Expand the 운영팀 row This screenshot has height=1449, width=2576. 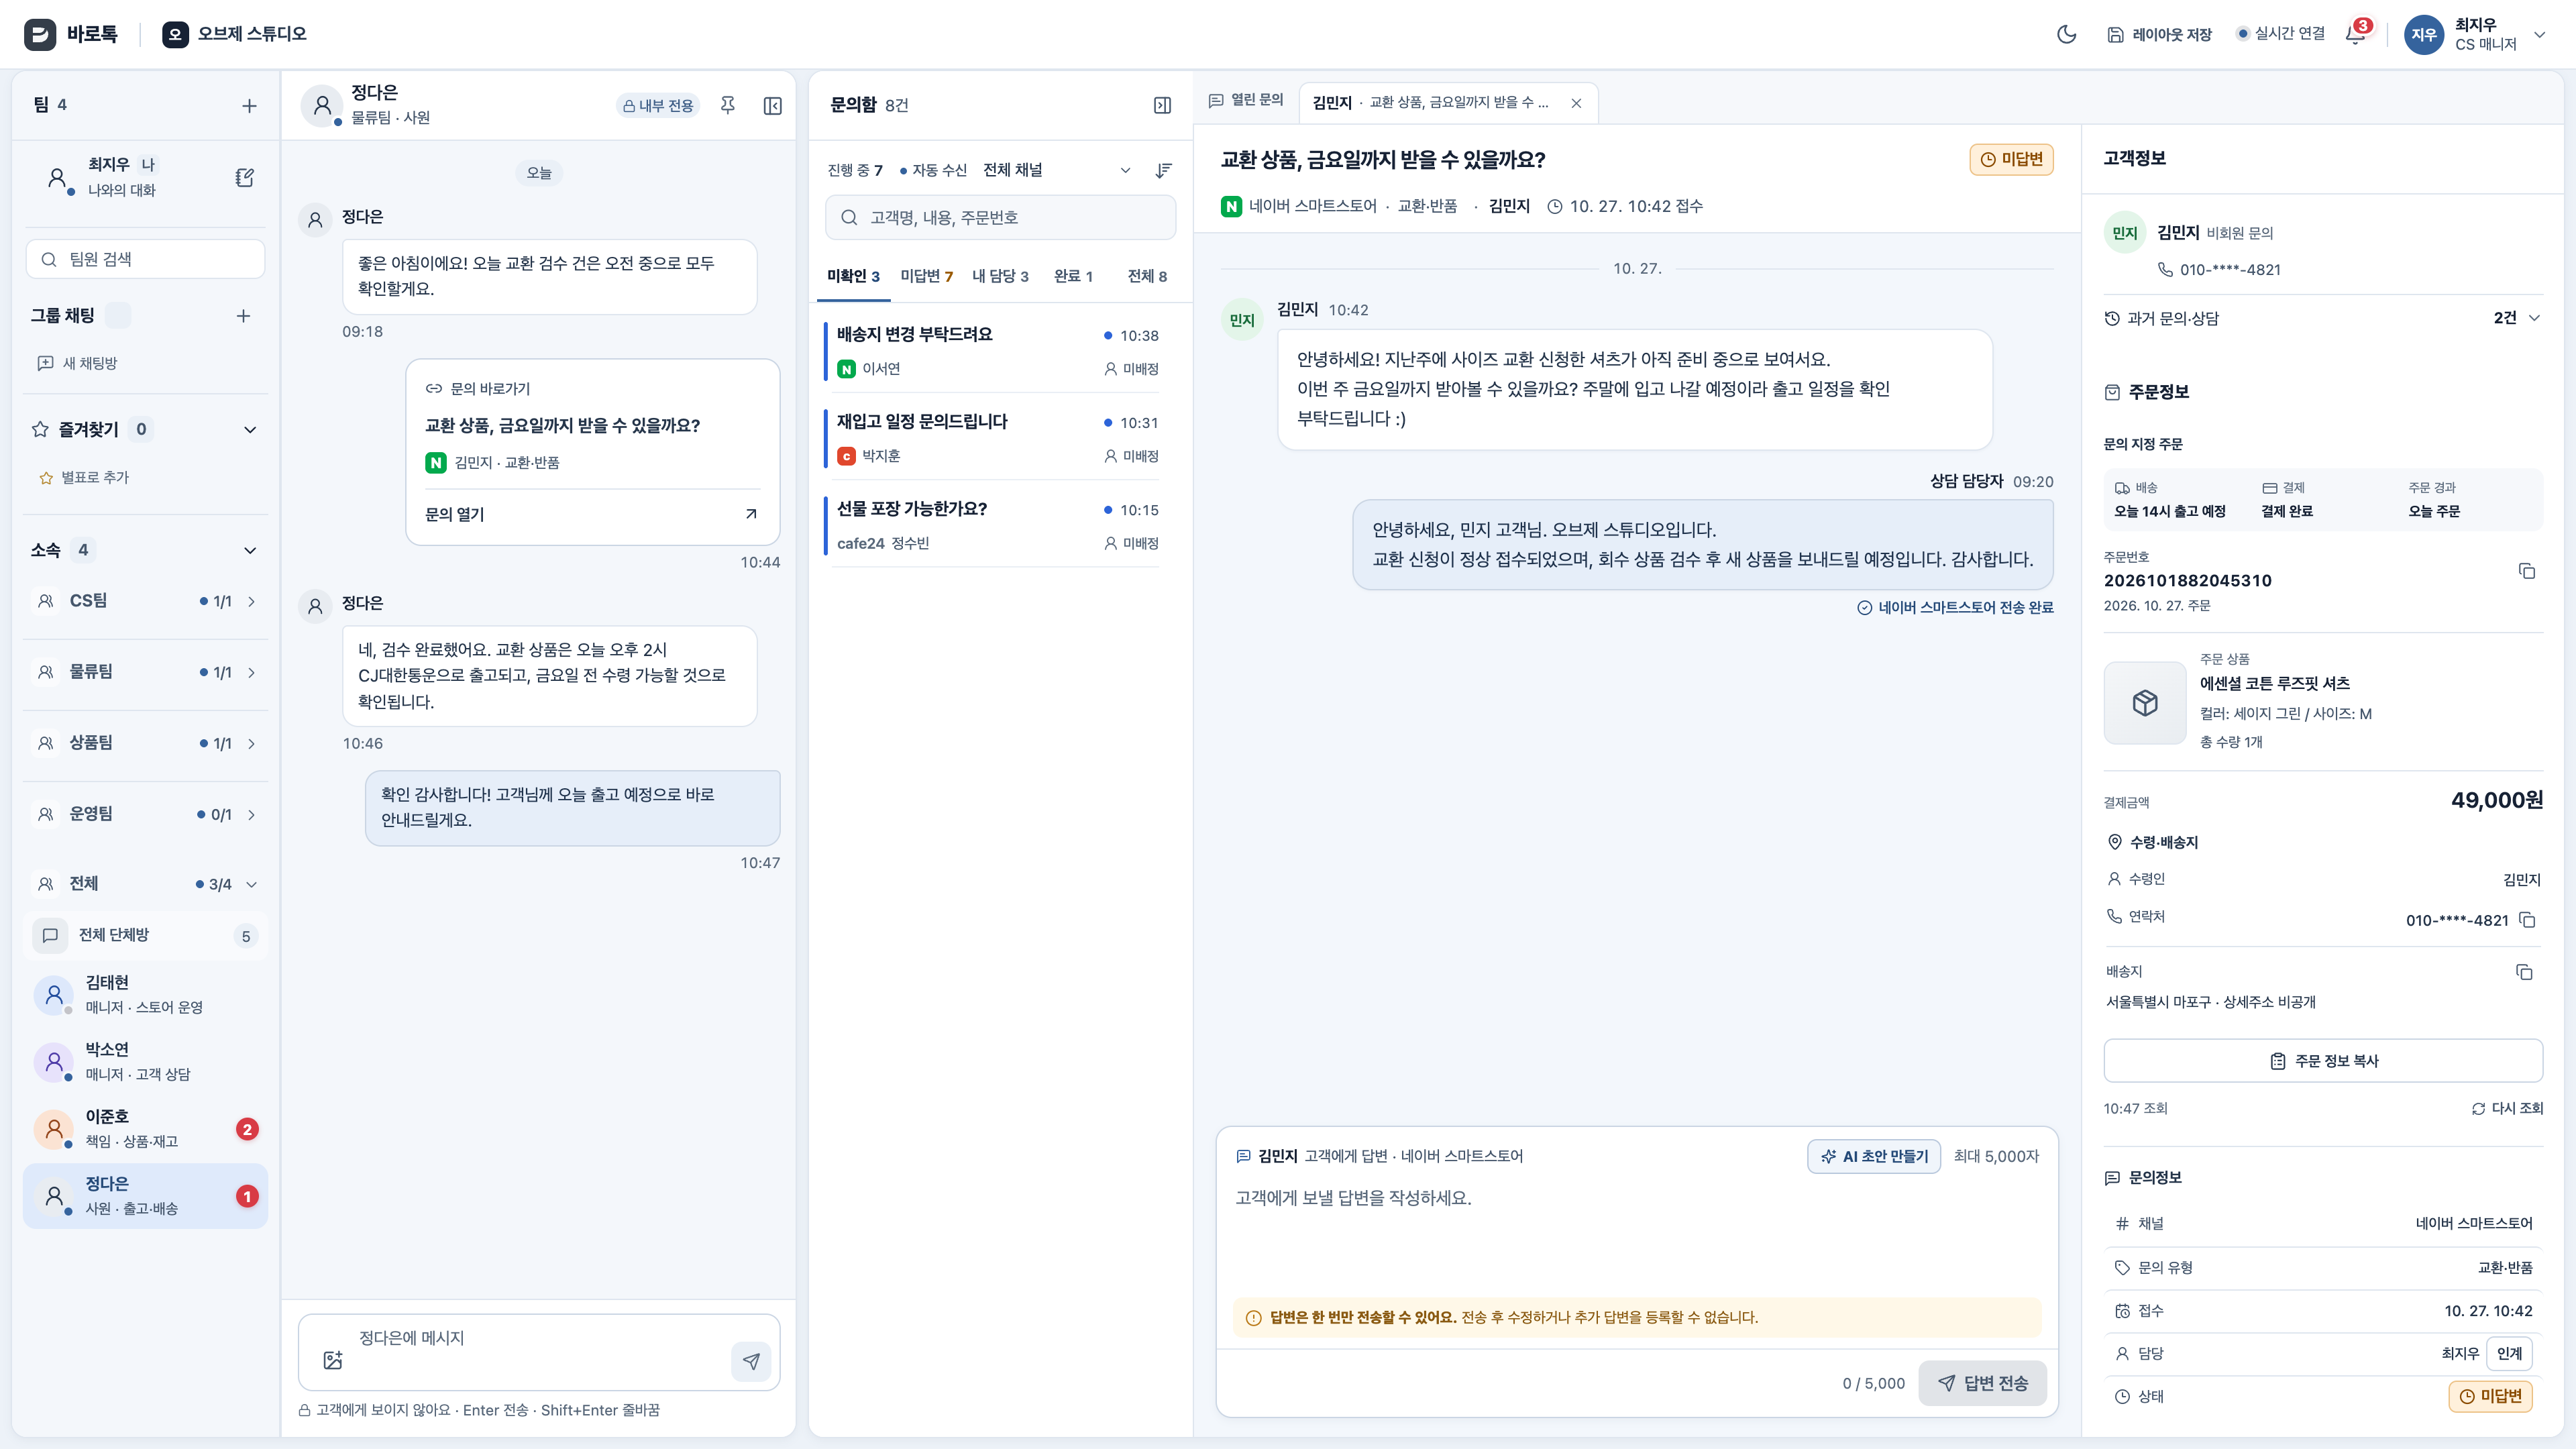(145, 814)
